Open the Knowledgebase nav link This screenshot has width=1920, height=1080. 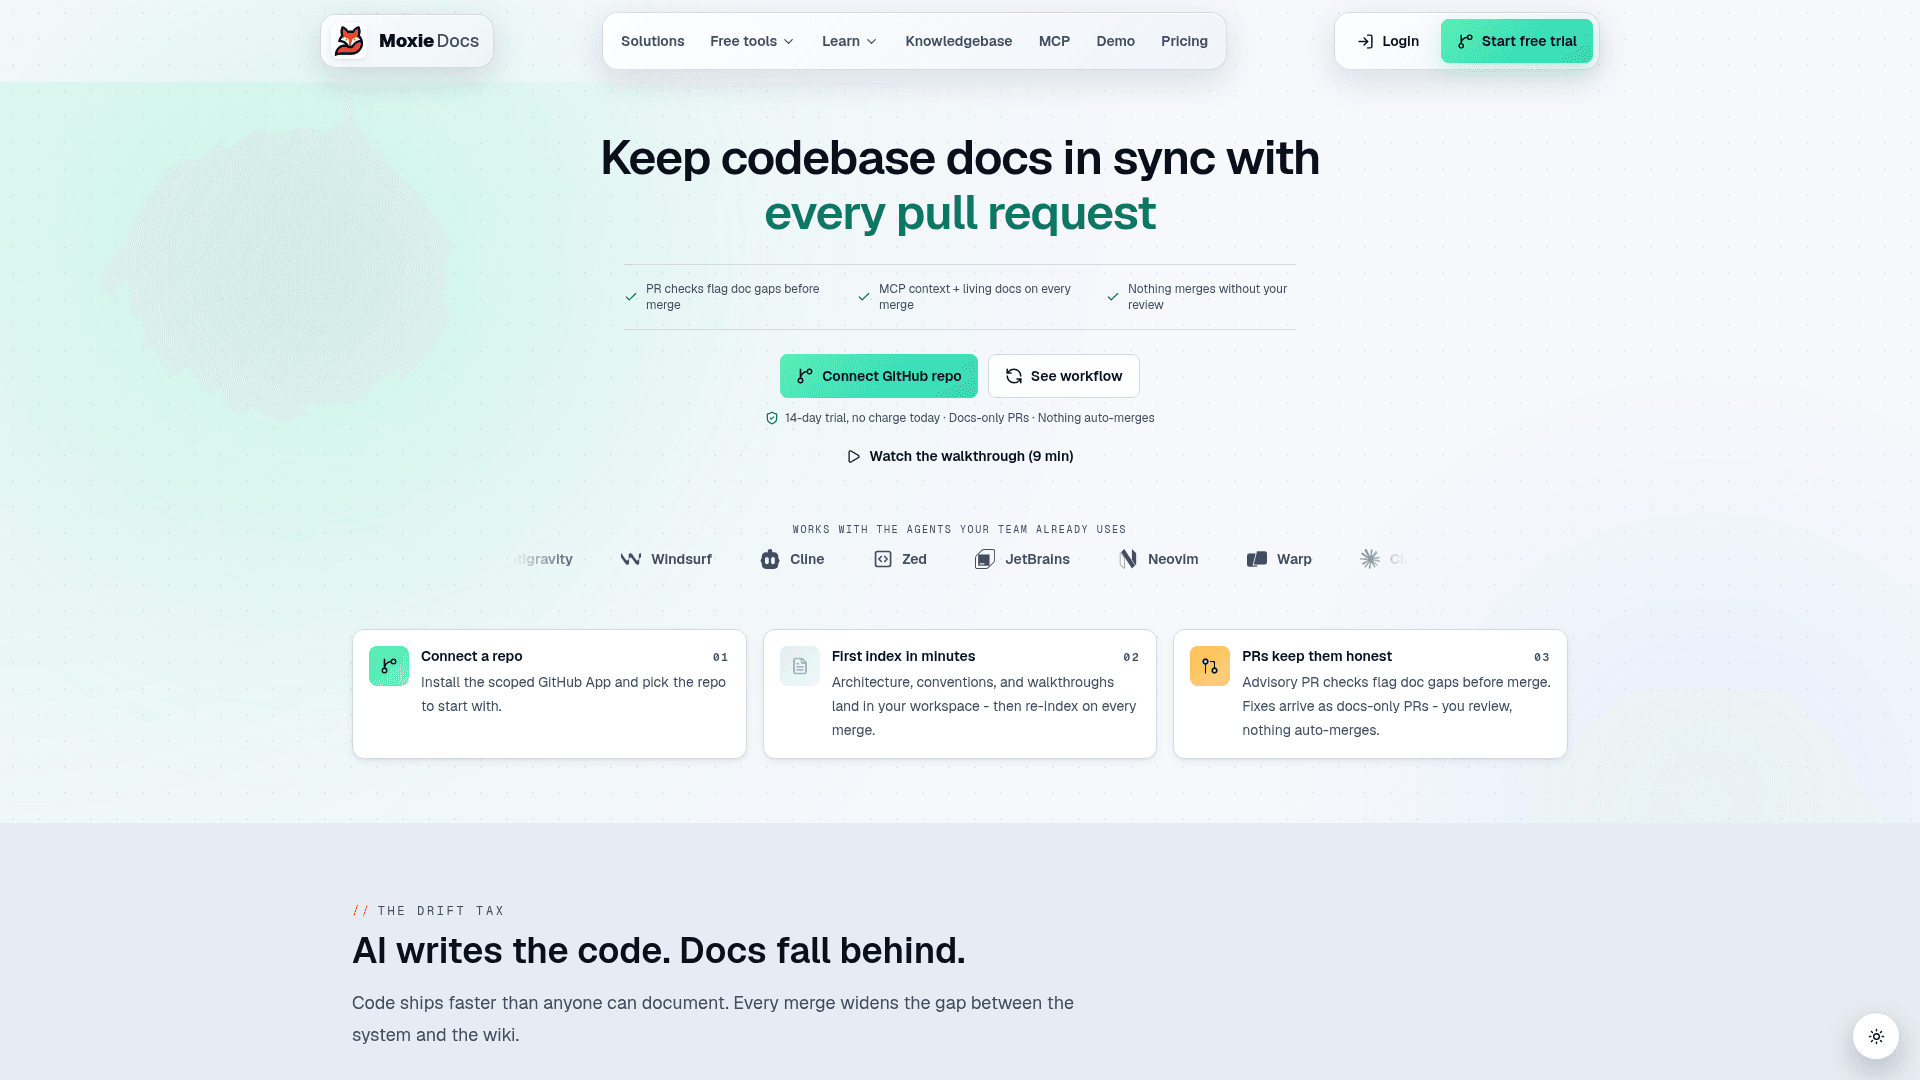click(x=959, y=41)
